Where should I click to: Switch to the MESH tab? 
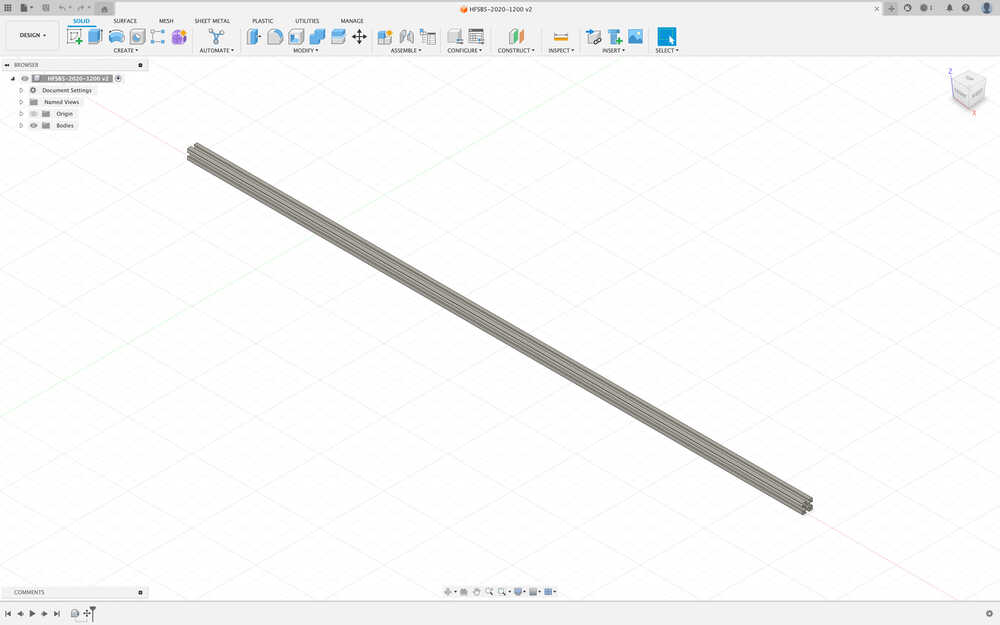(x=166, y=21)
